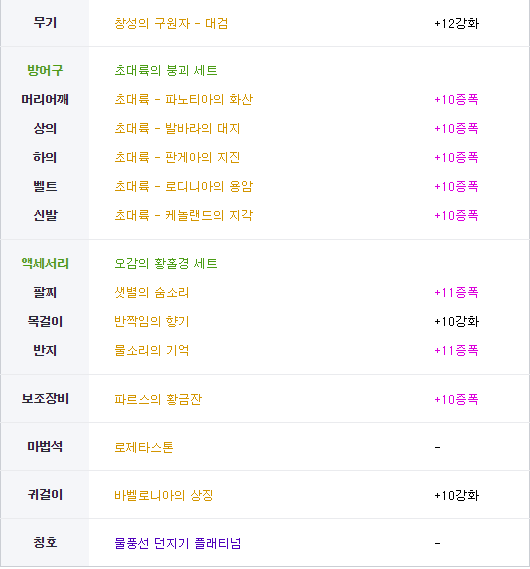This screenshot has height=569, width=530.
Task: Select the 물풍선 던지기 플래티넘 title
Action: point(178,543)
